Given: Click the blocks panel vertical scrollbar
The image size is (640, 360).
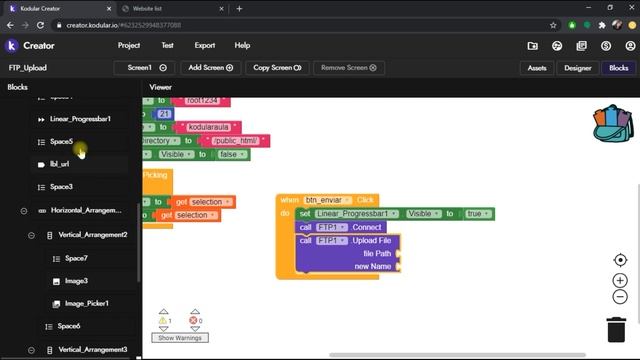Looking at the screenshot, I should pos(139,243).
